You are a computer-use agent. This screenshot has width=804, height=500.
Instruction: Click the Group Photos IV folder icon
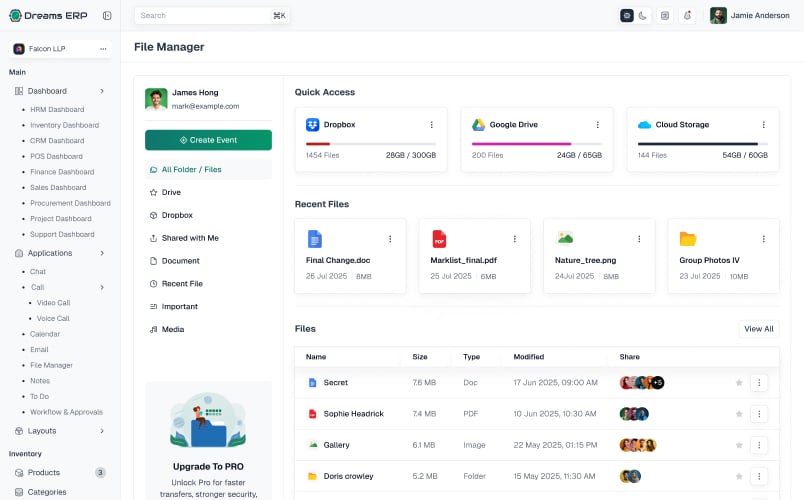(688, 239)
